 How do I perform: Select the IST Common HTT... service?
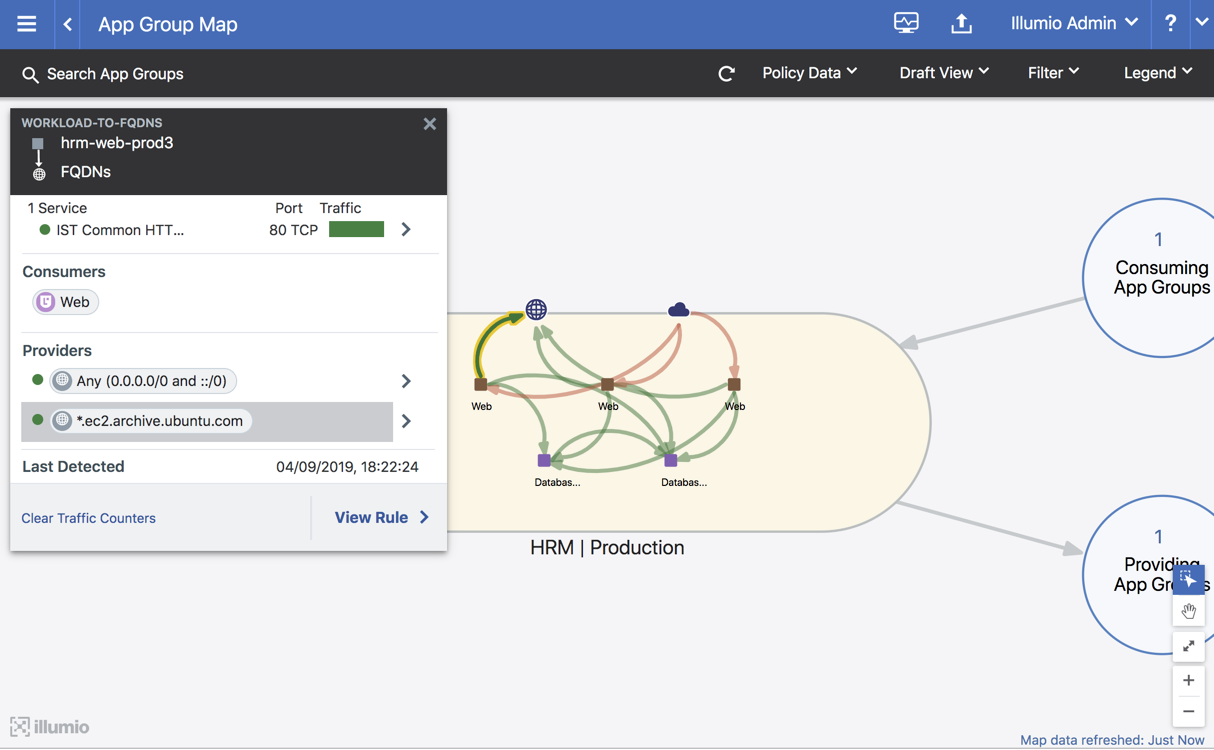click(x=120, y=230)
